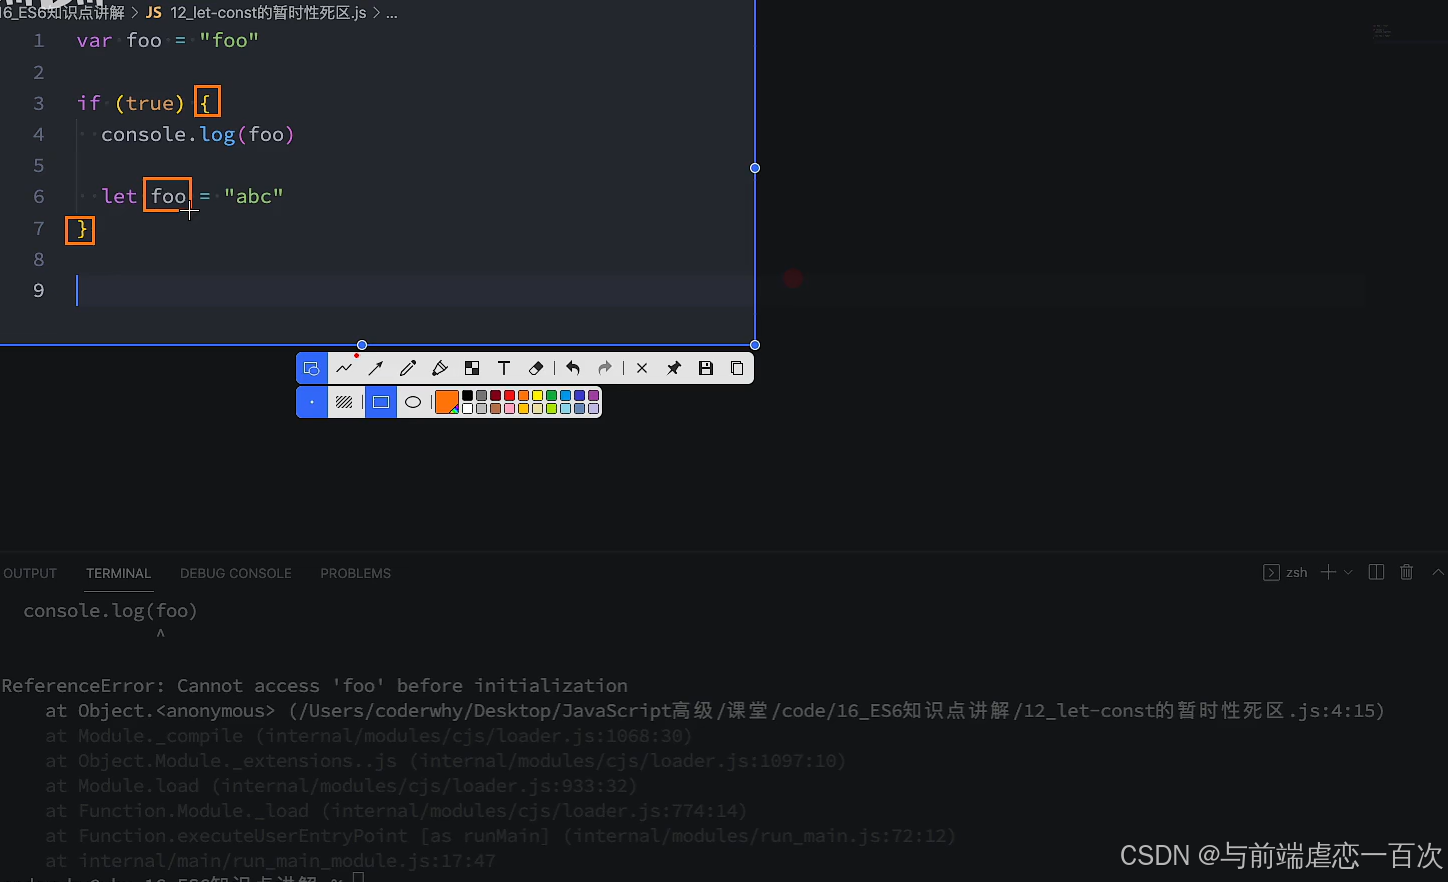The height and width of the screenshot is (882, 1448).
Task: Undo the last annotation
Action: point(573,368)
